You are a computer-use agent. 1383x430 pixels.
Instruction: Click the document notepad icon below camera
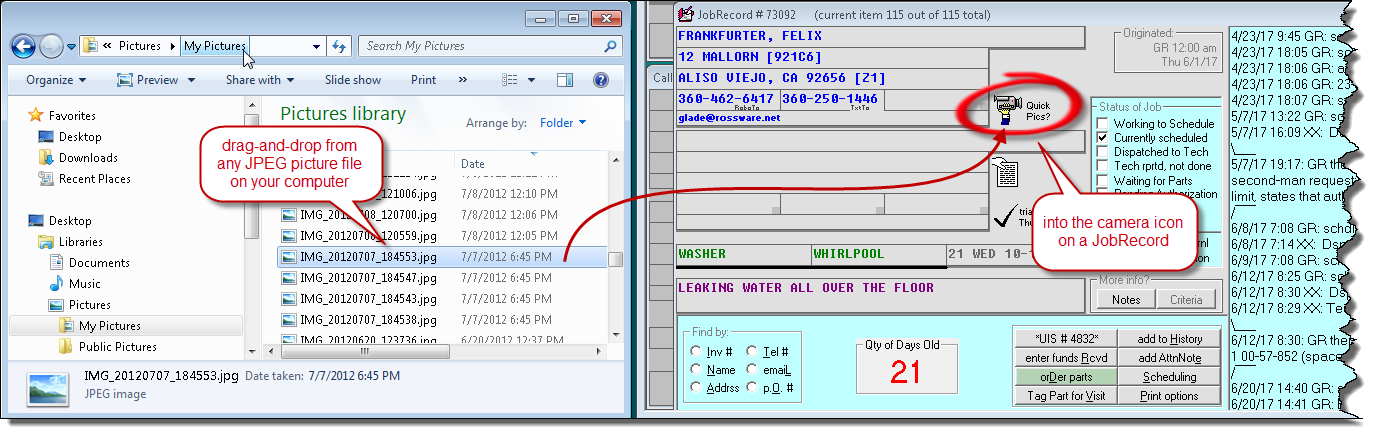point(1006,173)
